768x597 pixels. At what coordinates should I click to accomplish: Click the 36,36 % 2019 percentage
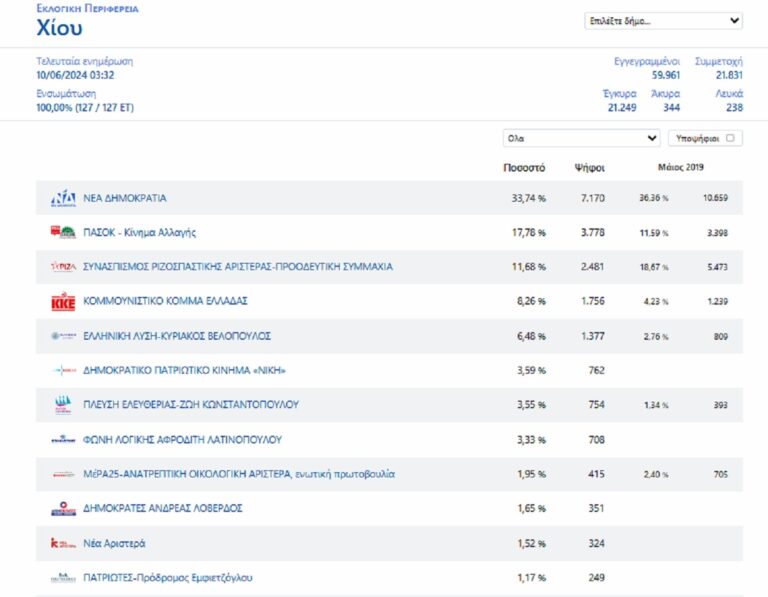click(x=654, y=198)
